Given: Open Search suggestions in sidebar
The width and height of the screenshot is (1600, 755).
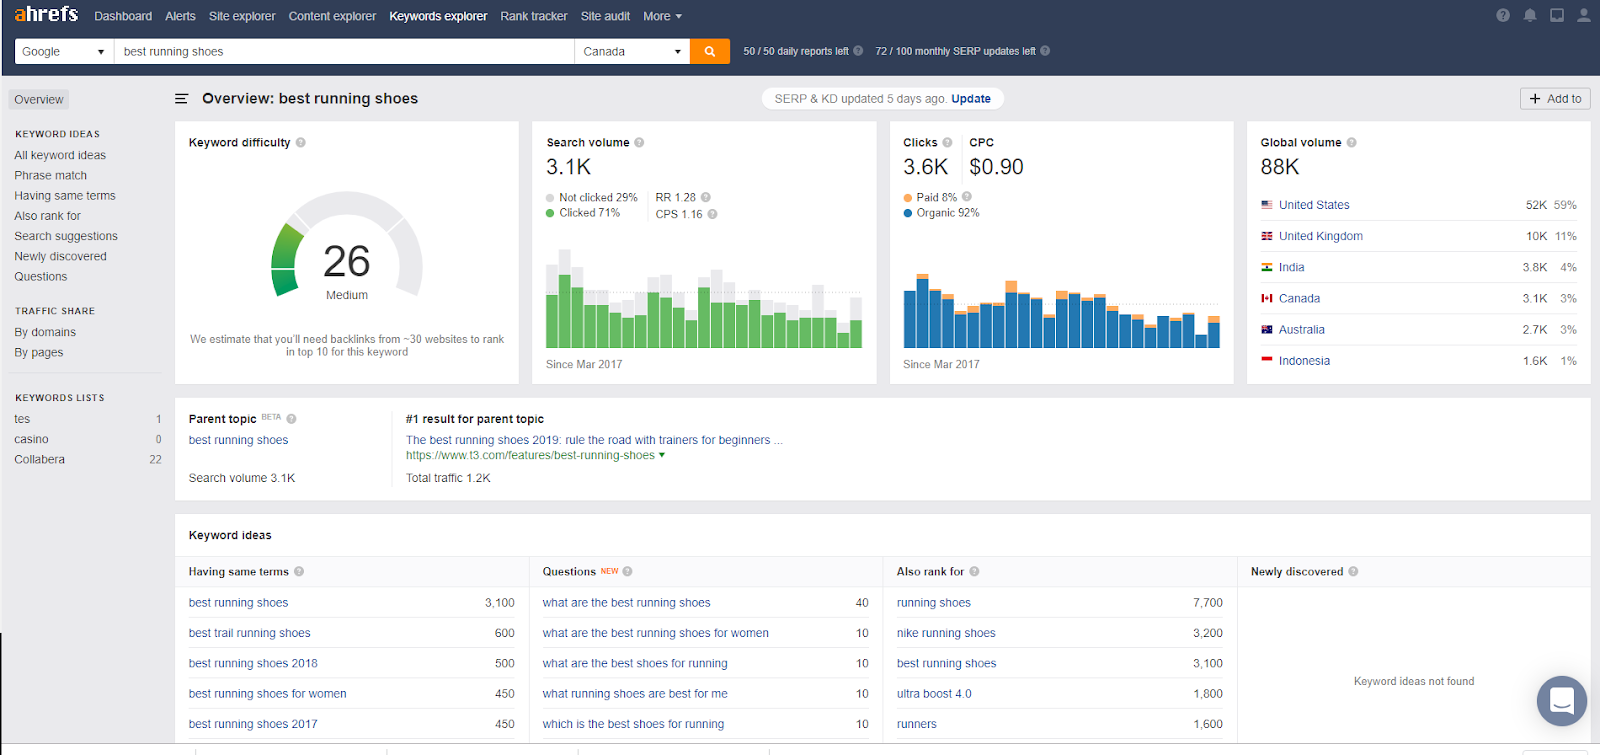Looking at the screenshot, I should 66,236.
